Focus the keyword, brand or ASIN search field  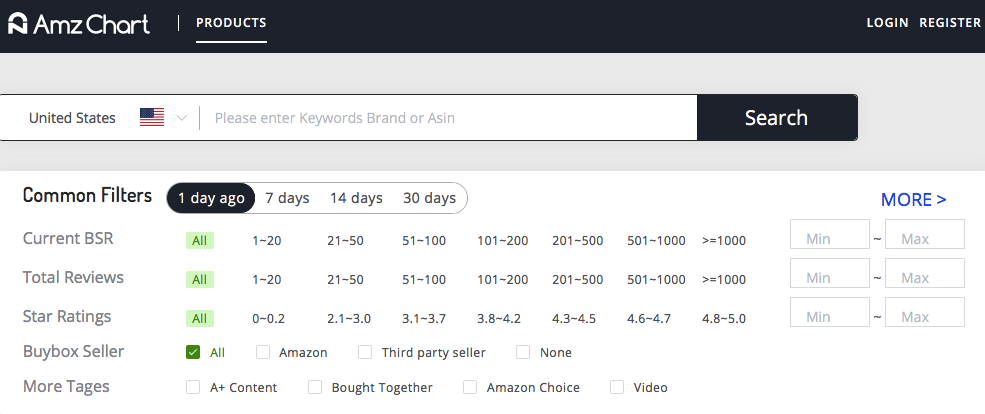[450, 118]
